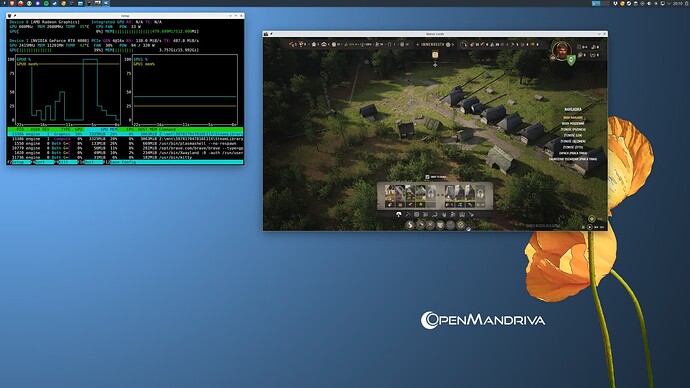The width and height of the screenshot is (690, 388).
Task: Go to next region with right arrow
Action: [453, 44]
